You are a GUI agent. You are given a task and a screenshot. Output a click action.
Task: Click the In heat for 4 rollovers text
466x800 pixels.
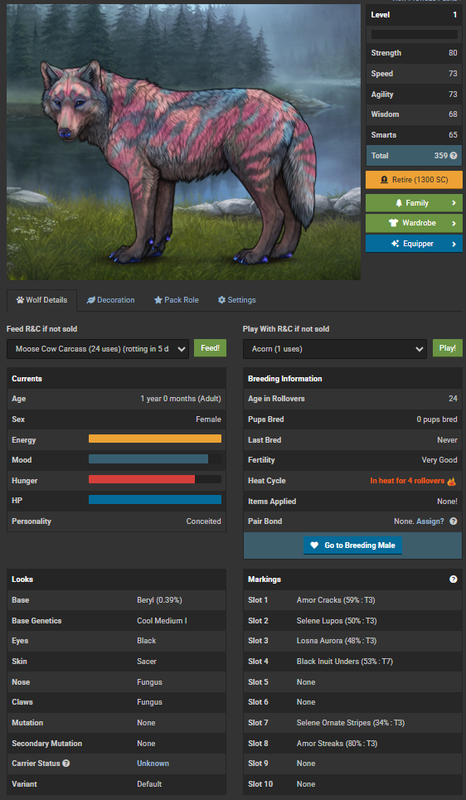tap(407, 481)
